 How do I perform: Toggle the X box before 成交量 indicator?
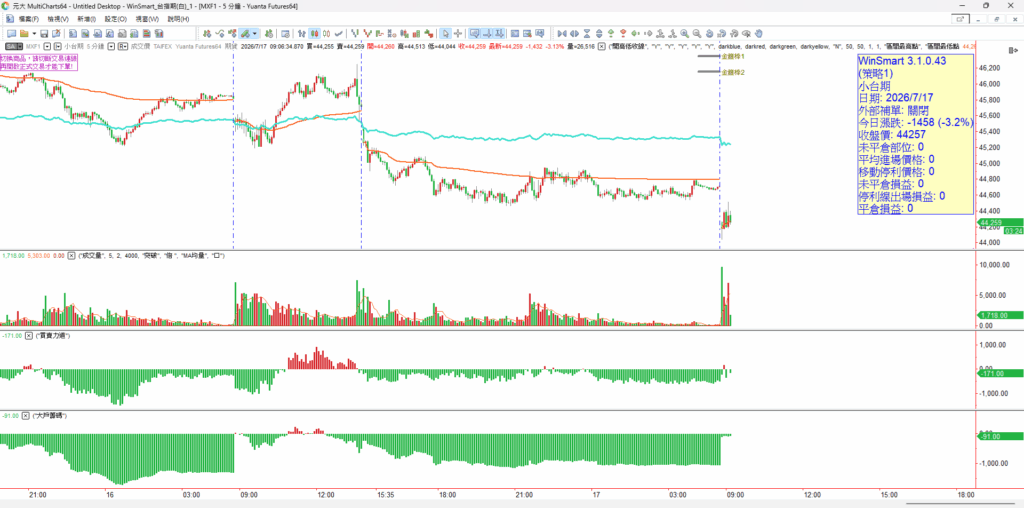[72, 255]
